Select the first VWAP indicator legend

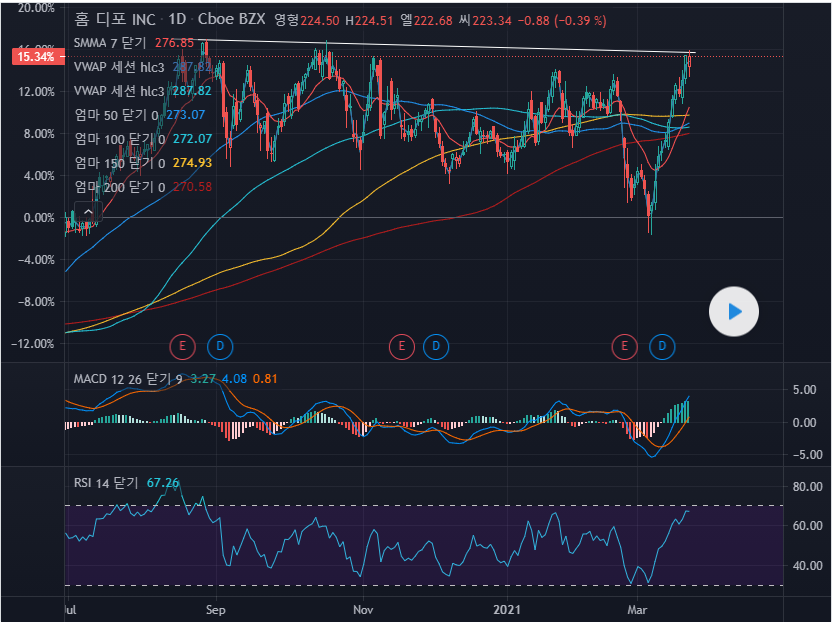point(118,67)
